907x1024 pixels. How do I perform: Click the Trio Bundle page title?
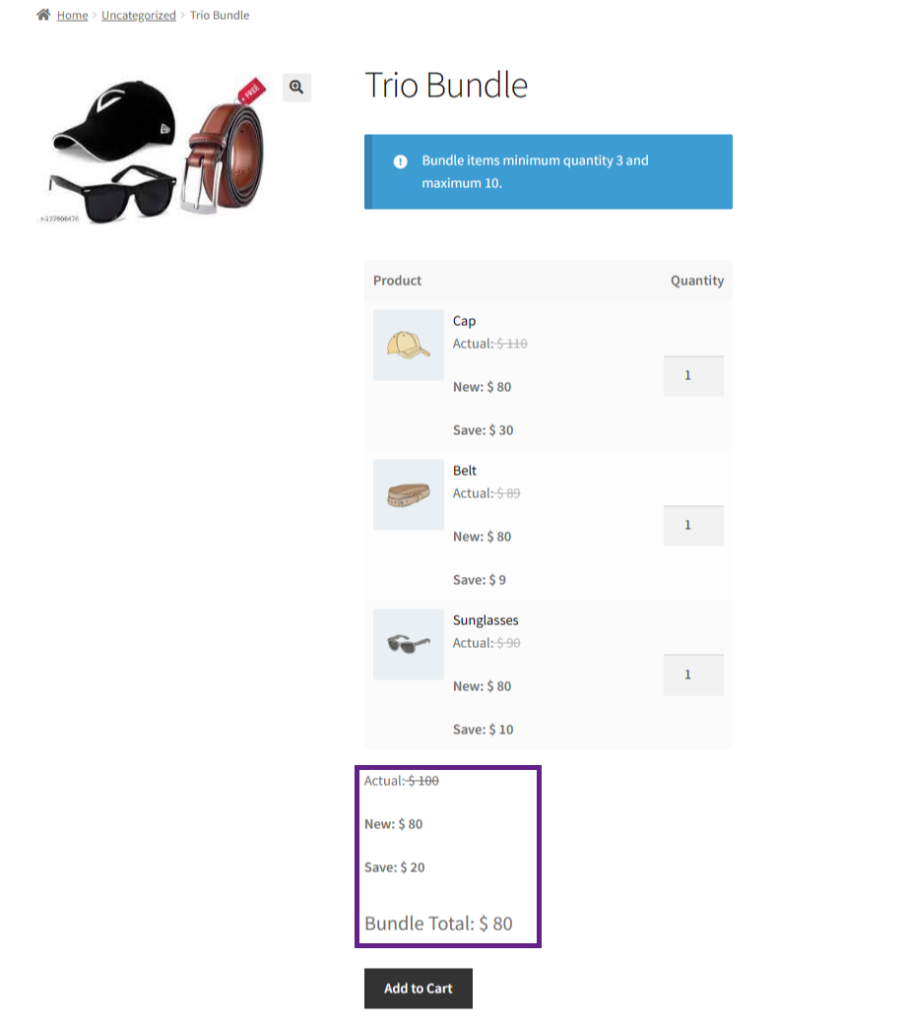click(x=446, y=85)
